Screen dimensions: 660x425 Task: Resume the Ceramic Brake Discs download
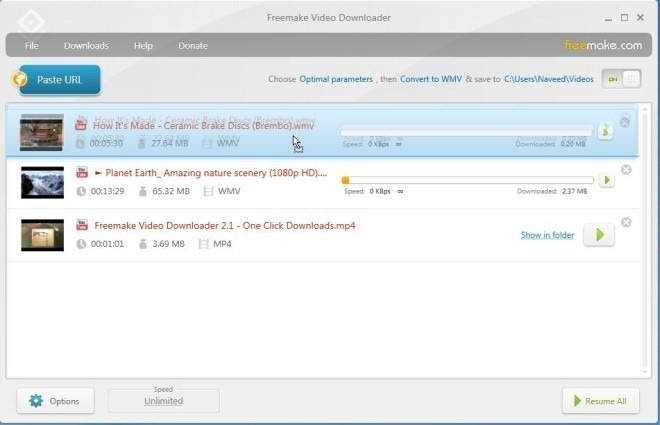(x=605, y=131)
